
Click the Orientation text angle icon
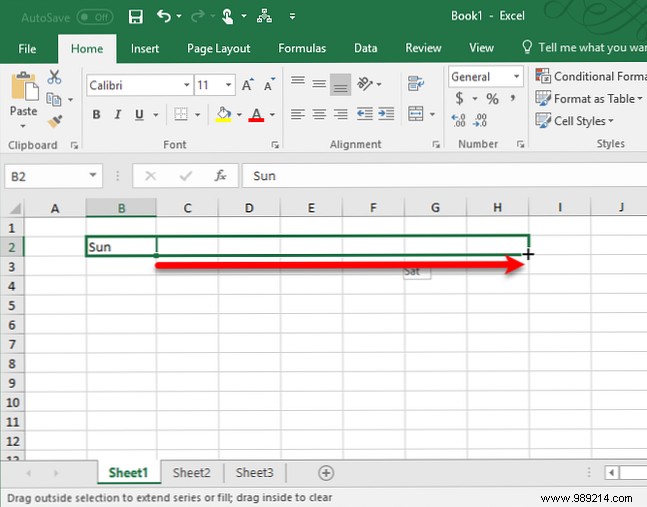365,84
